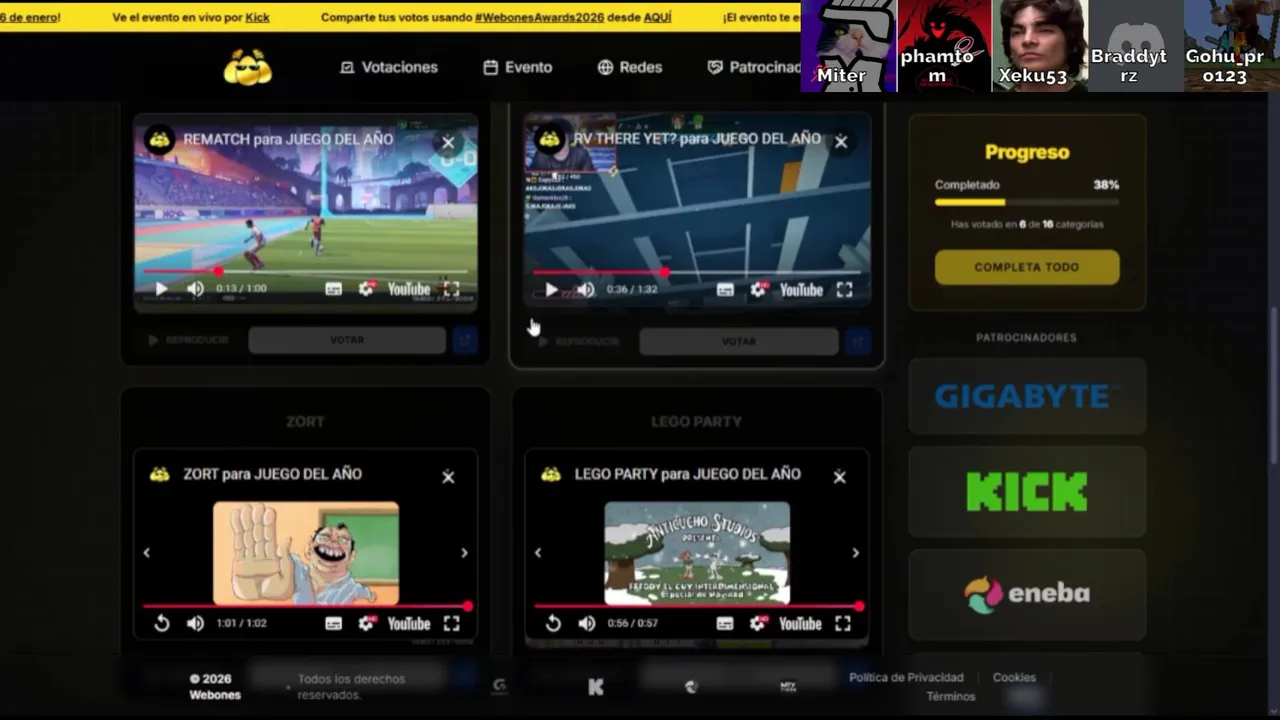1280x720 pixels.
Task: Go to next suggestion in ZORT player
Action: coord(464,552)
